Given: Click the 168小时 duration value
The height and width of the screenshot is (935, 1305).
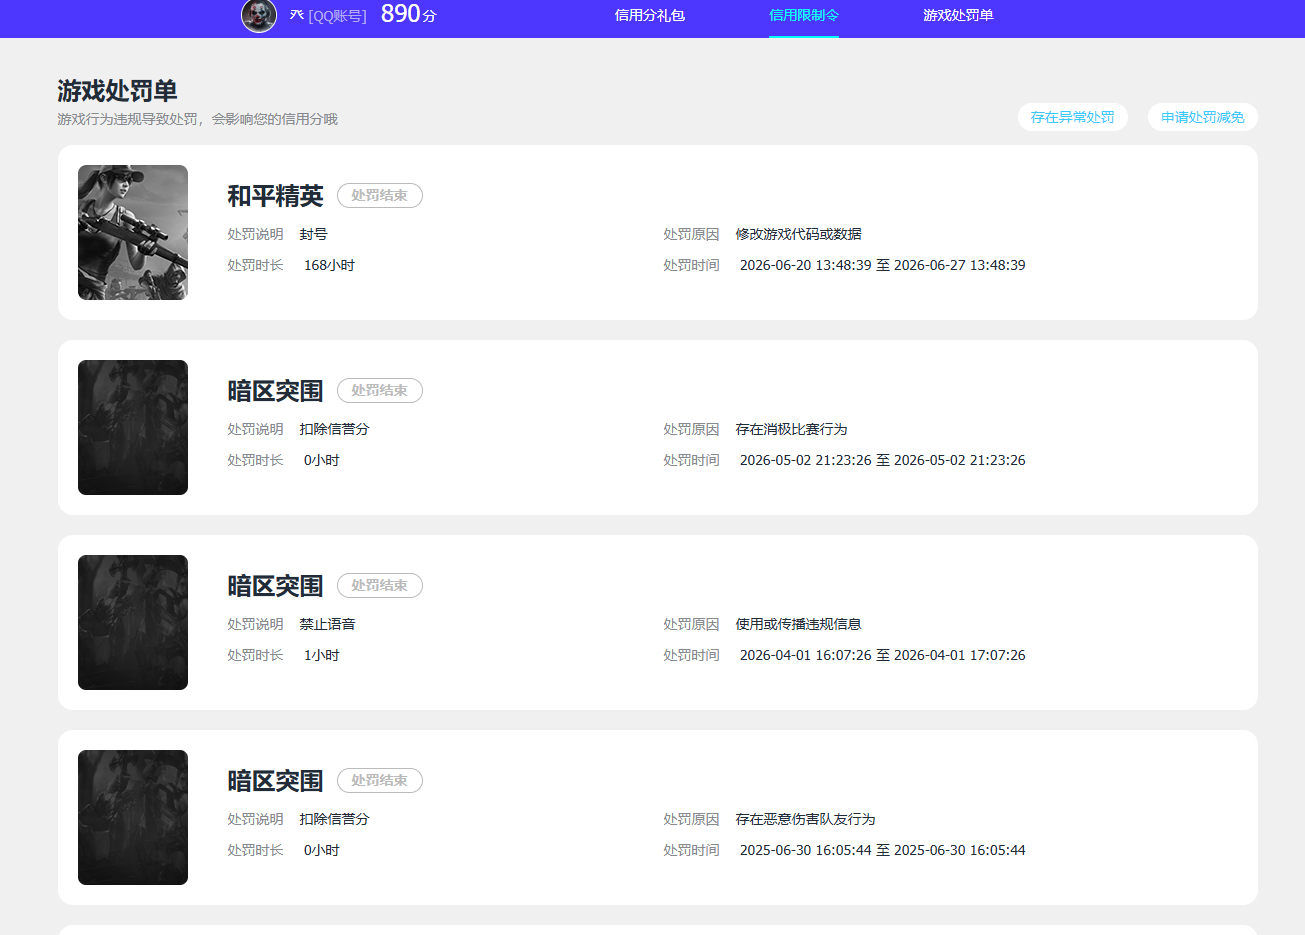Looking at the screenshot, I should pos(329,265).
